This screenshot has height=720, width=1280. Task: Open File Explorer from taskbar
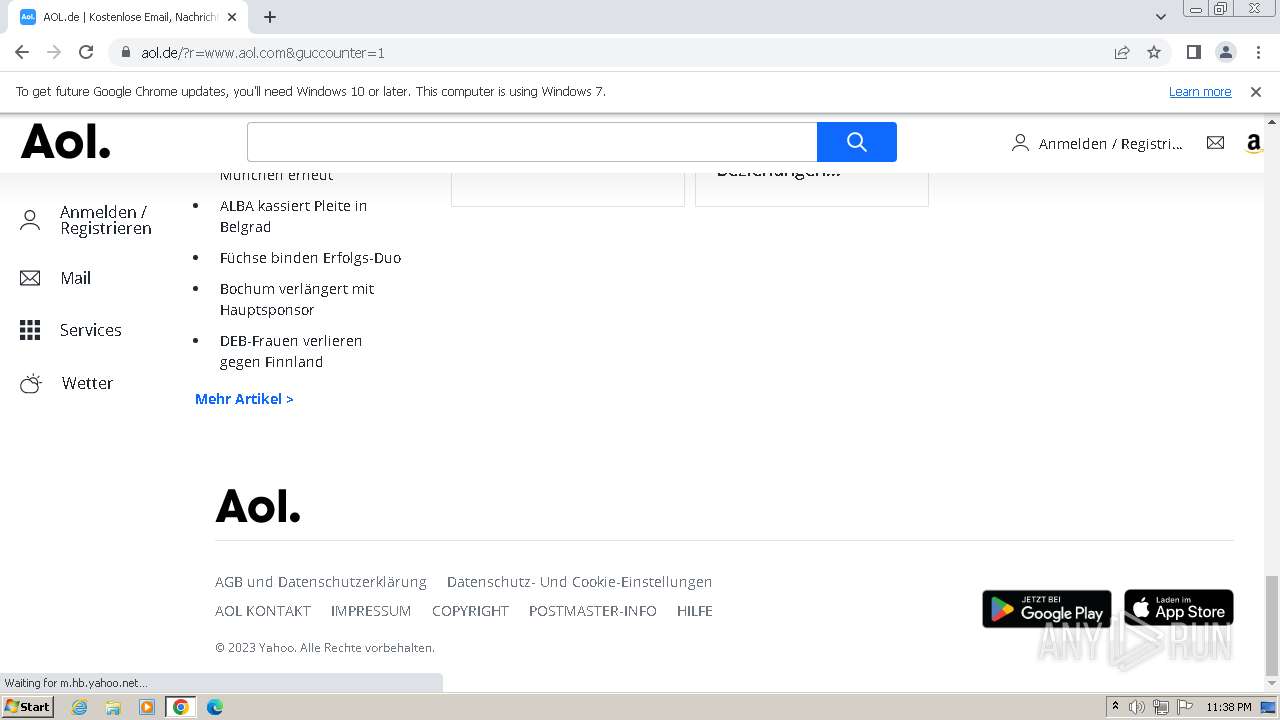pos(113,707)
